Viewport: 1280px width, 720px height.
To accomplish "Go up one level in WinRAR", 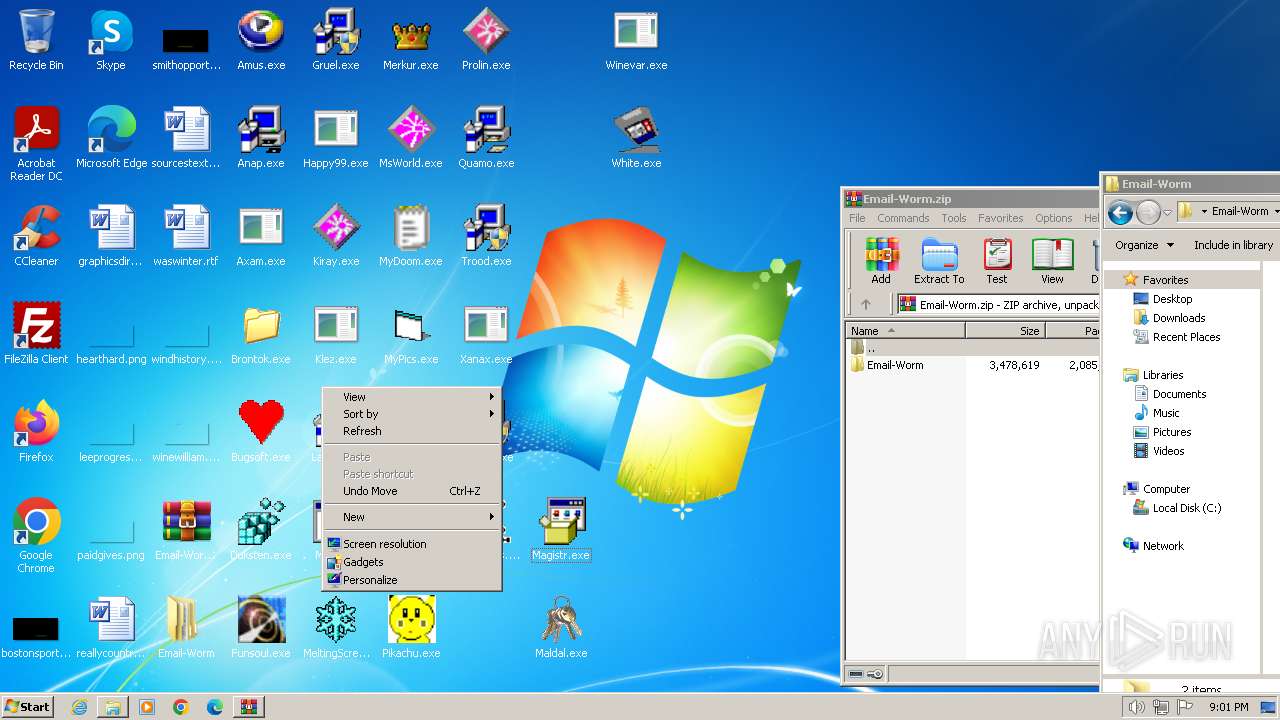I will click(866, 305).
